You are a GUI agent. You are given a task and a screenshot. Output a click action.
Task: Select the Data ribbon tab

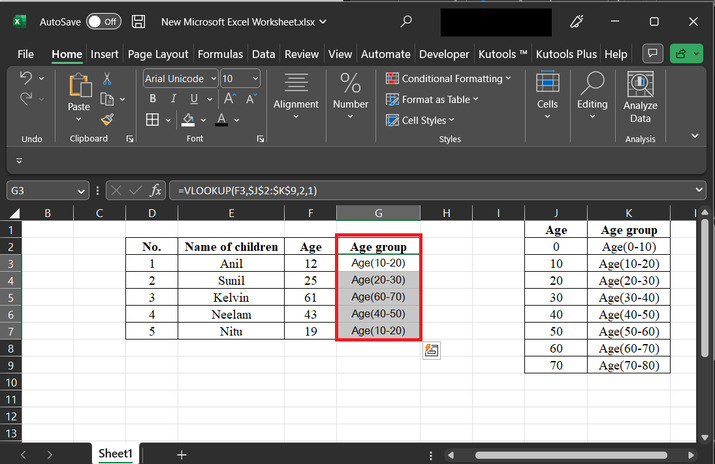[264, 54]
